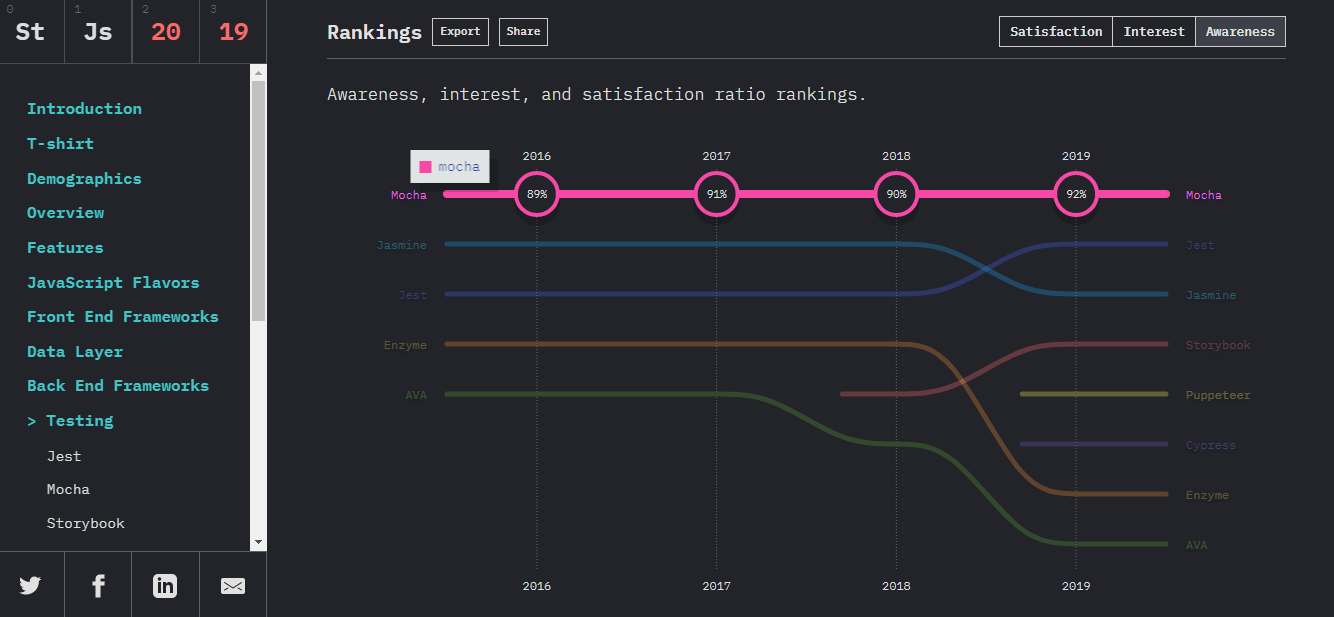
Task: Click the Facebook share icon
Action: (98, 586)
